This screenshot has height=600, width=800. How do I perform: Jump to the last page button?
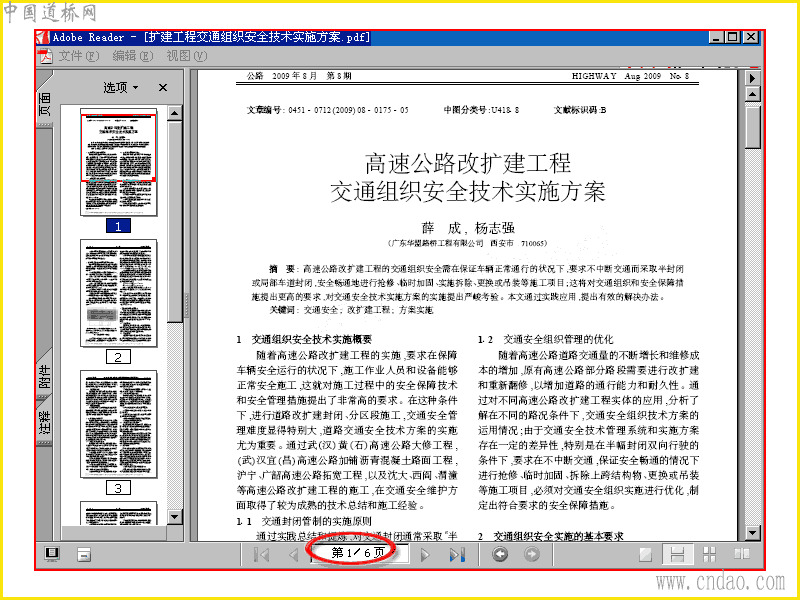coord(457,554)
